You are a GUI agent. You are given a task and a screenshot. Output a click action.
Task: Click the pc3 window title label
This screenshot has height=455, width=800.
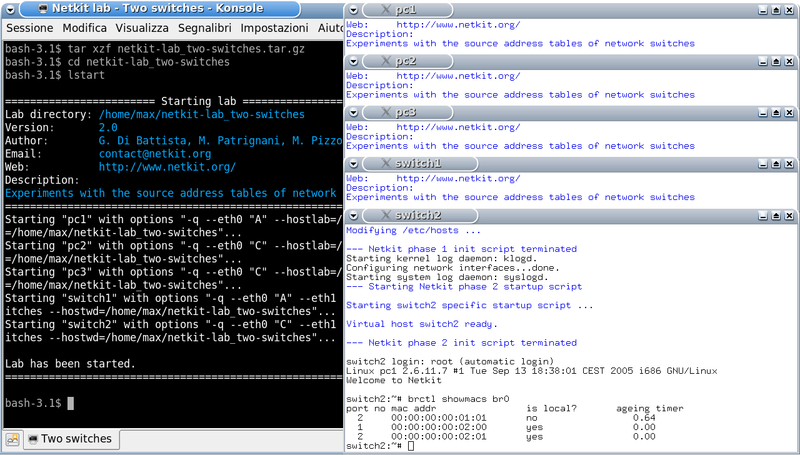(406, 112)
